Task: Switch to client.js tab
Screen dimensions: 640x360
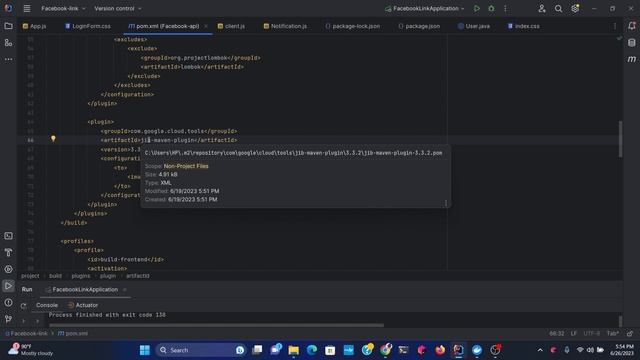Action: [x=231, y=26]
